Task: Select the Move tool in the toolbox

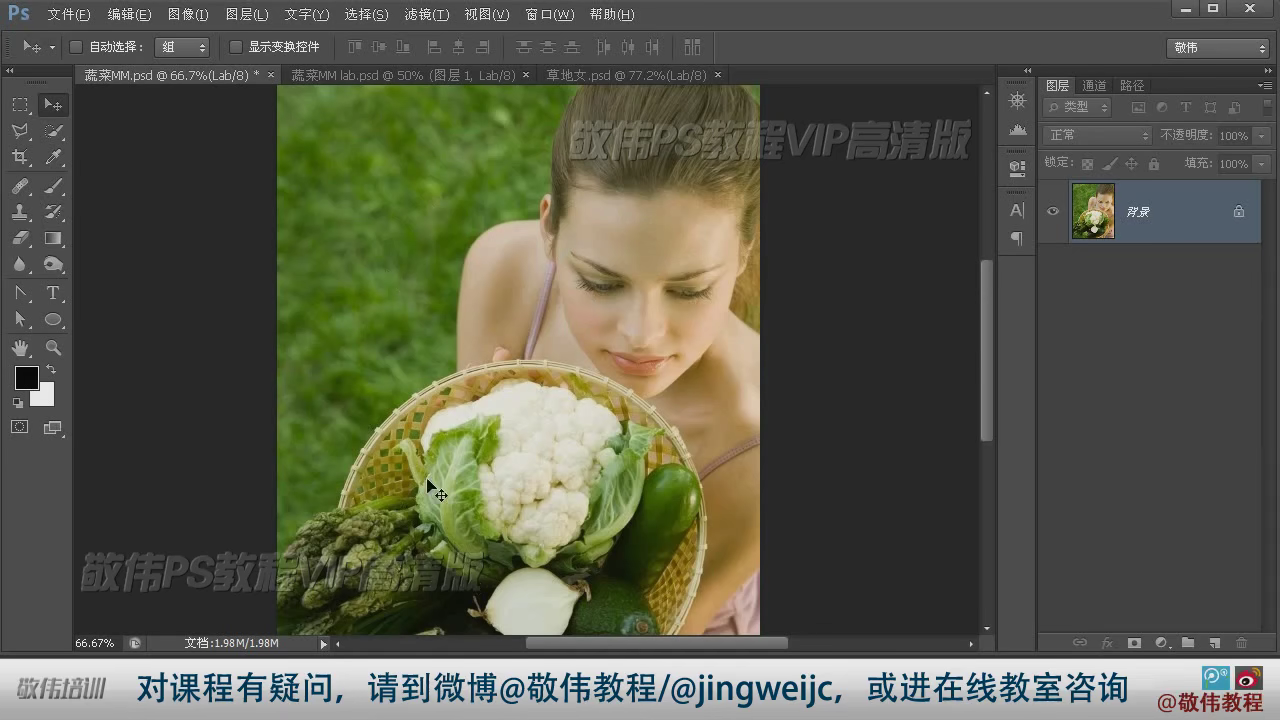Action: [53, 105]
